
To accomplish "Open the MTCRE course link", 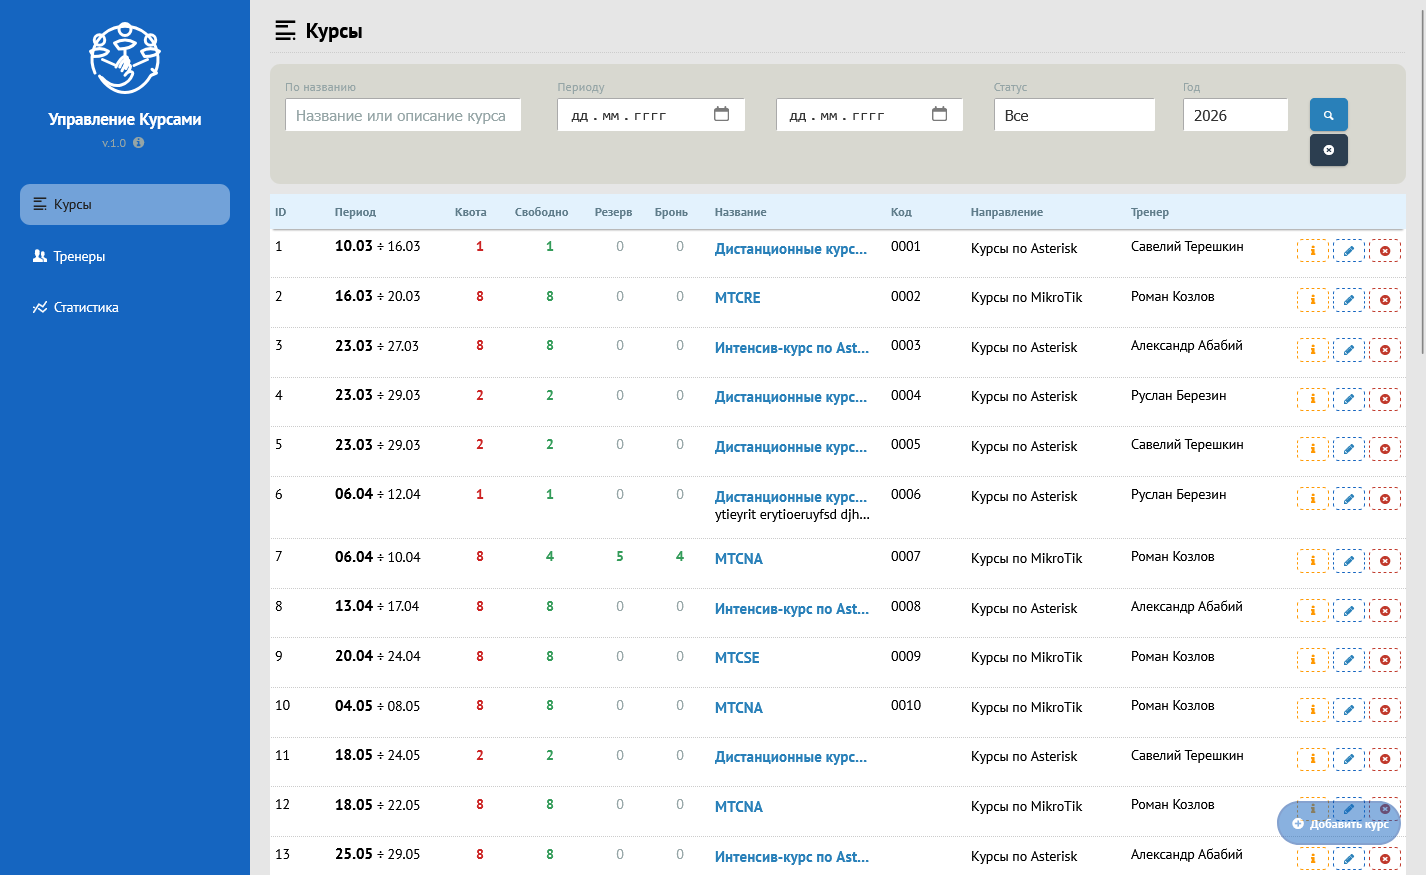I will click(737, 298).
